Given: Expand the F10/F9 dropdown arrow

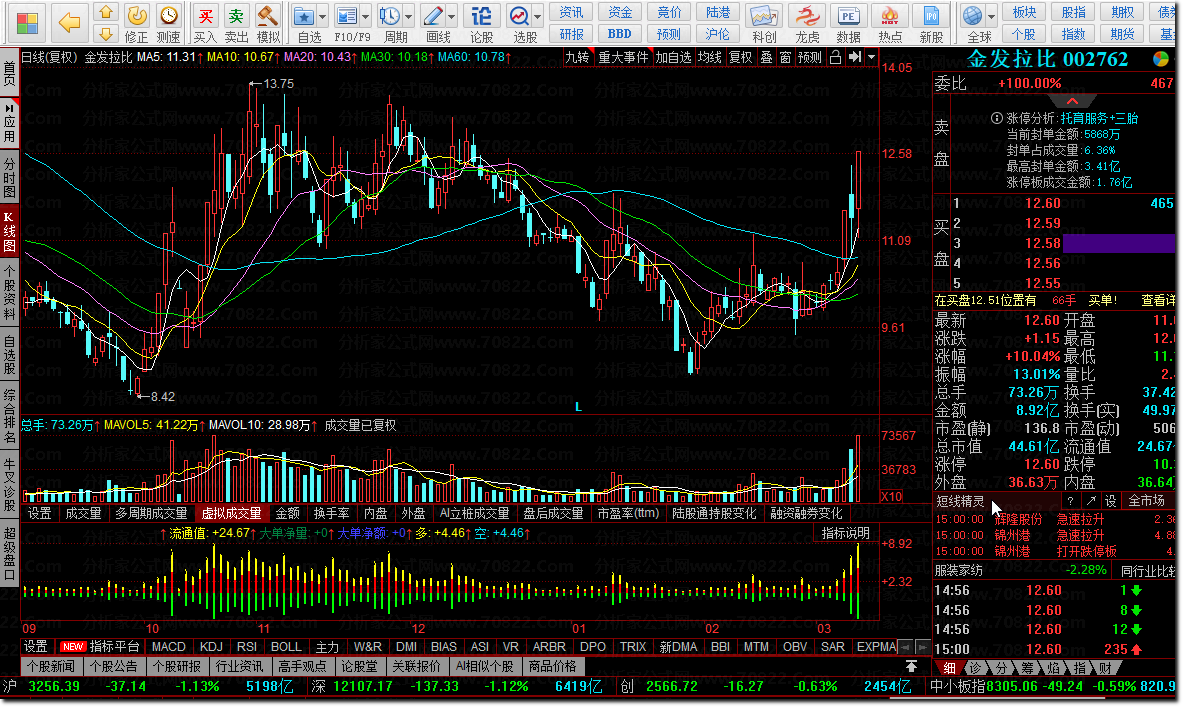Looking at the screenshot, I should (365, 17).
